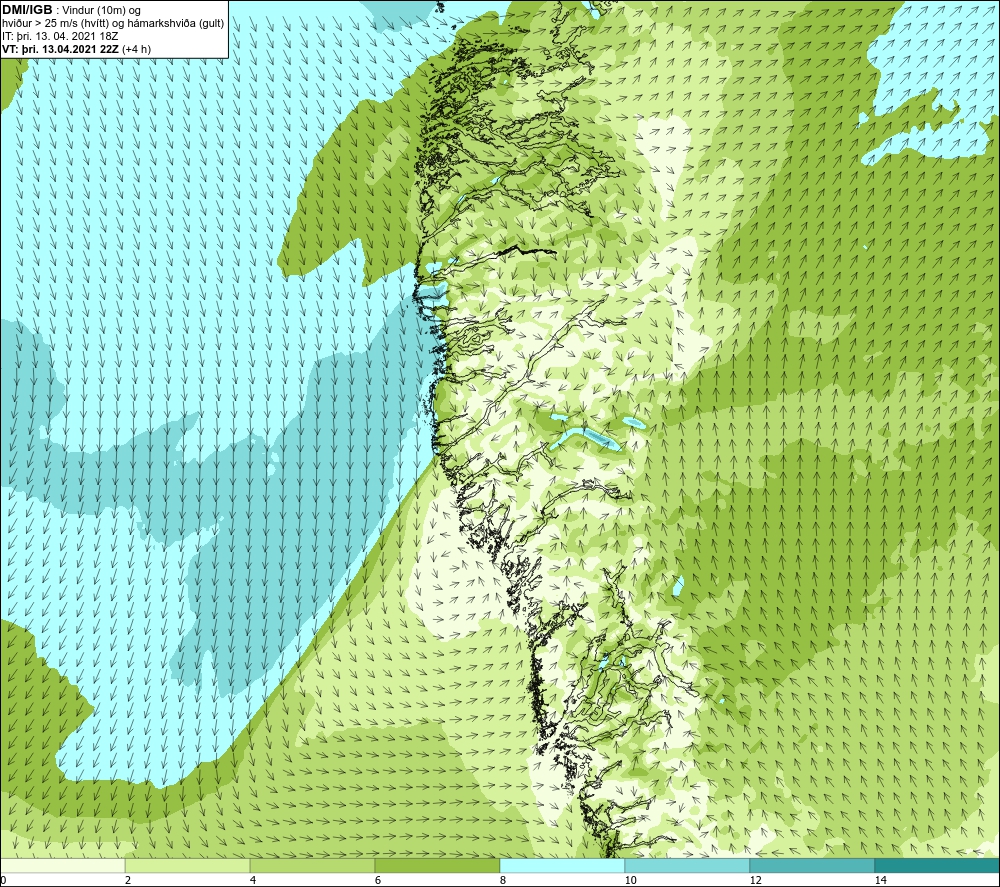The height and width of the screenshot is (887, 1000).
Task: Click the '4' legend scale label
Action: [x=253, y=881]
